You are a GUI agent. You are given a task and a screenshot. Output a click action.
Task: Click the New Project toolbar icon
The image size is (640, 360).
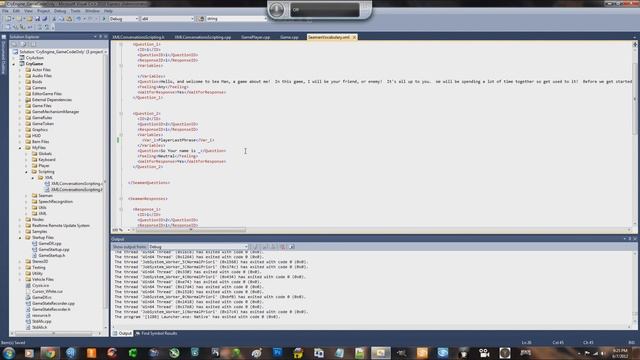click(8, 19)
